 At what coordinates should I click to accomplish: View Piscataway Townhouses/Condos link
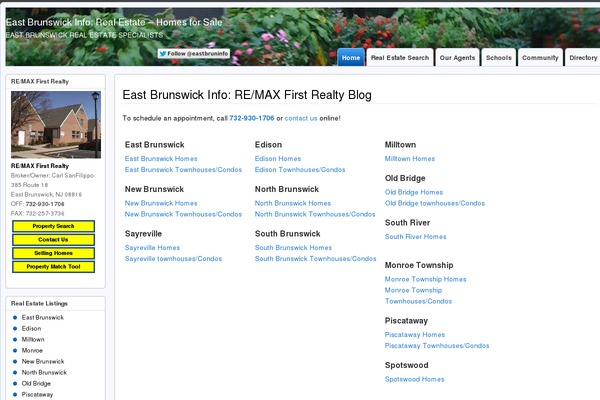[x=437, y=346]
